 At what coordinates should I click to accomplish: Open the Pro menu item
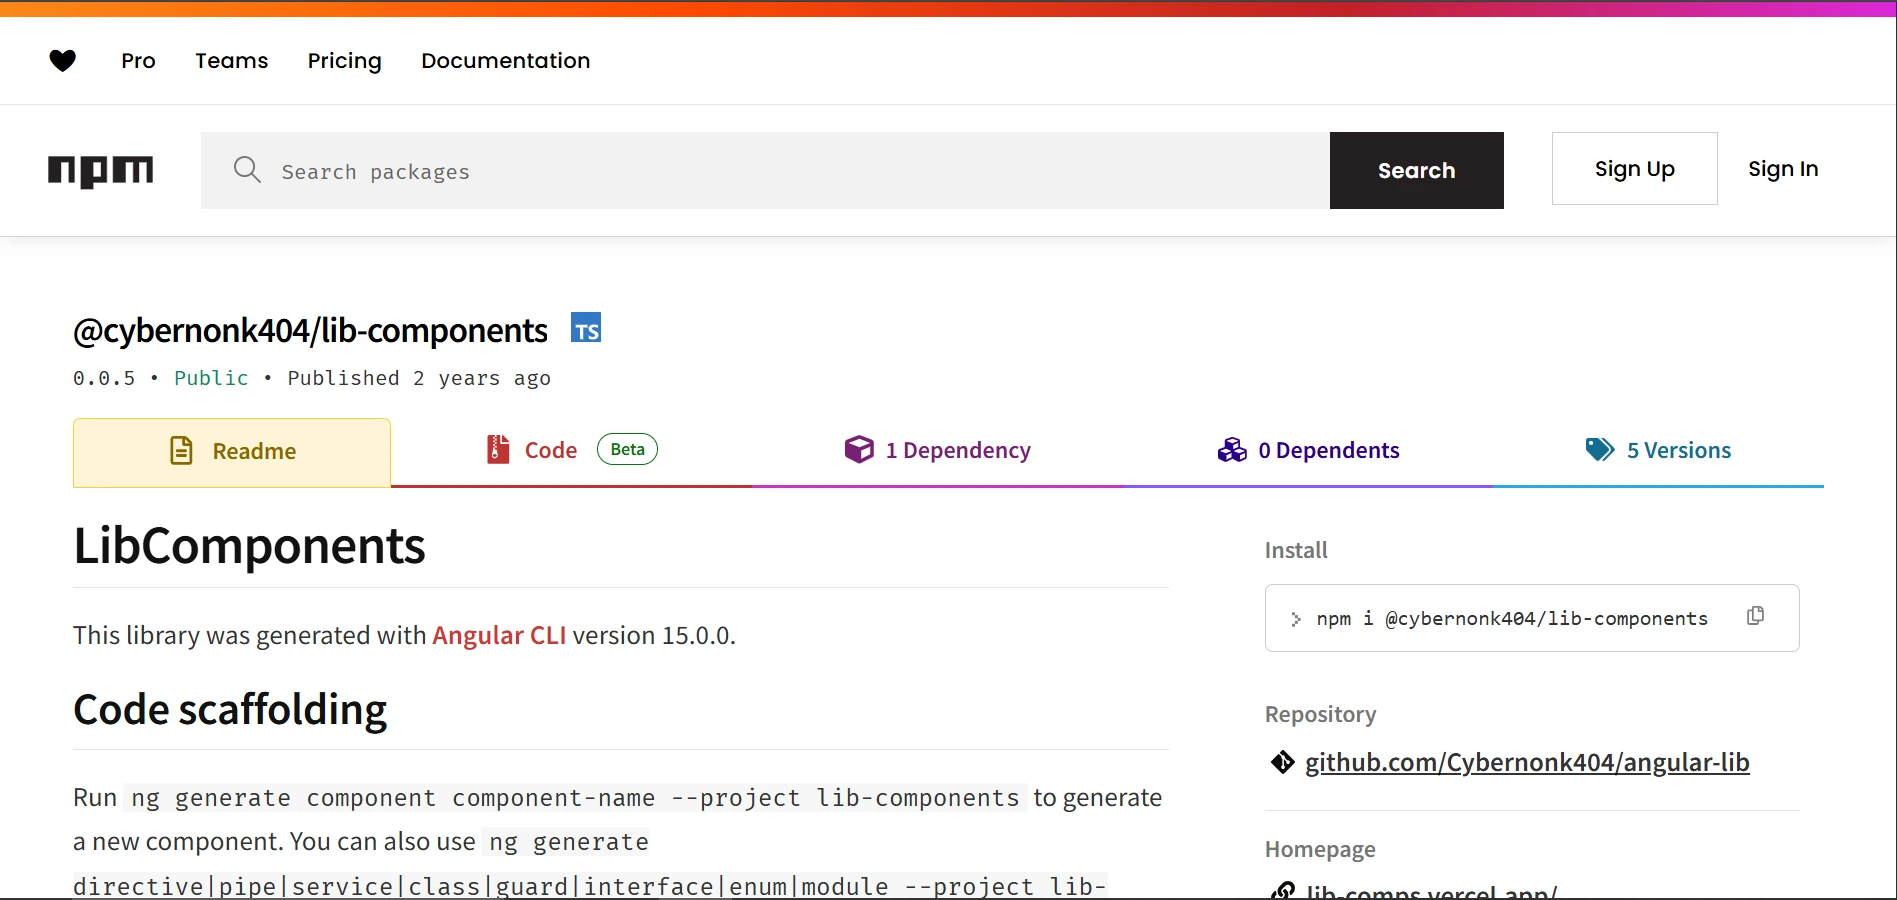pyautogui.click(x=138, y=61)
